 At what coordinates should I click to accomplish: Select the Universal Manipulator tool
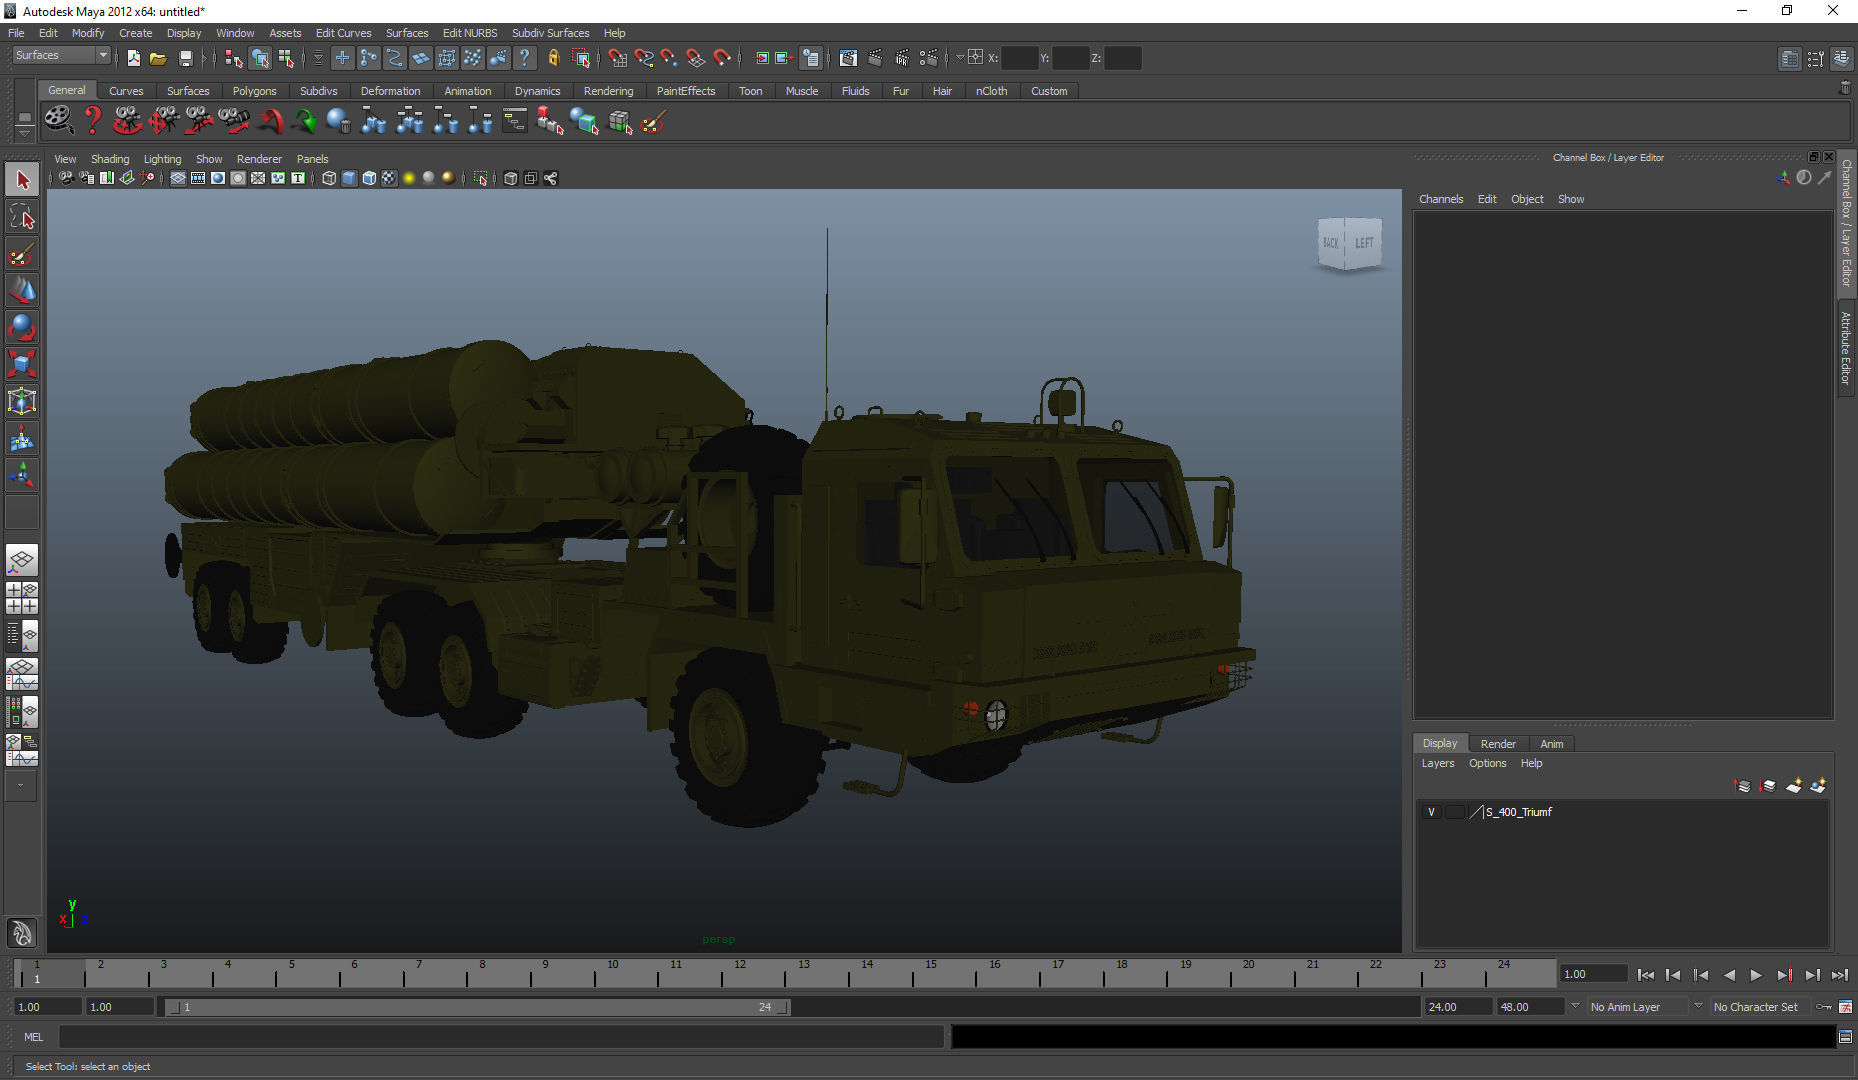[22, 401]
